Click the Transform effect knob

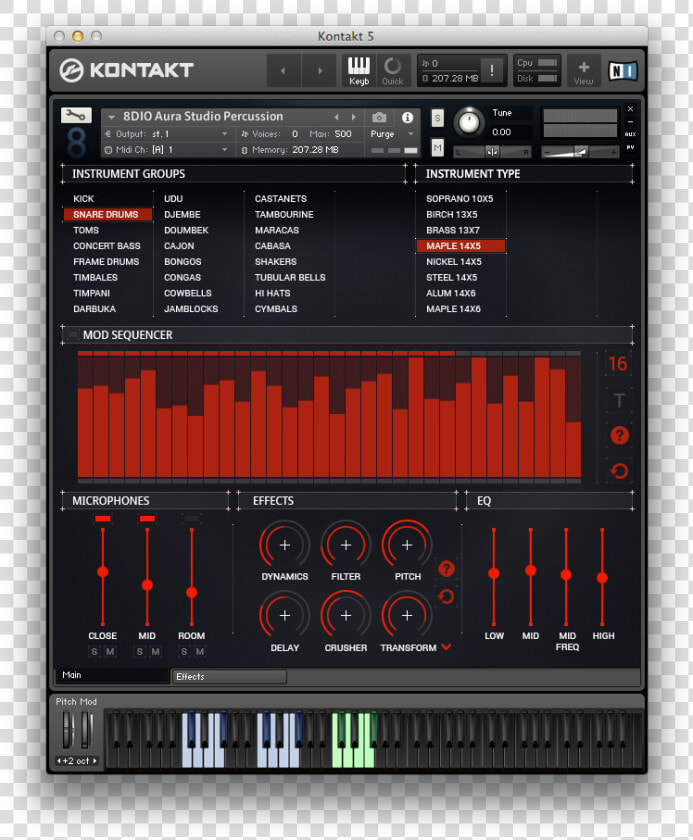point(407,616)
